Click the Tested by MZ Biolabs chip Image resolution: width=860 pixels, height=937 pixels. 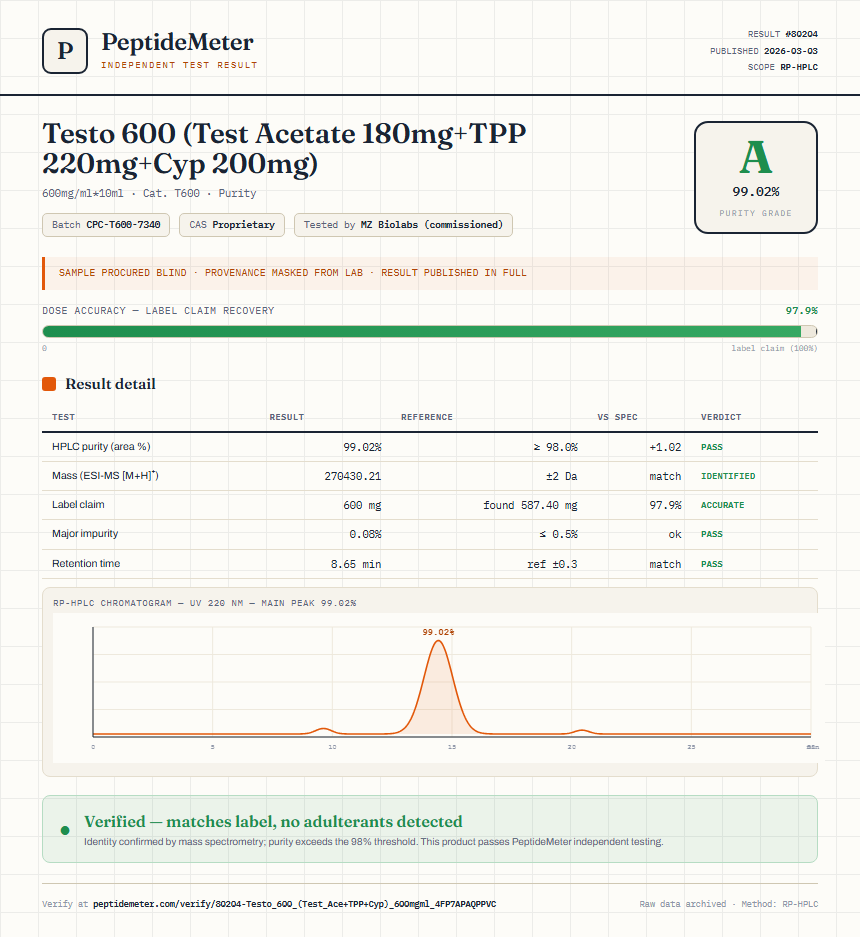(403, 225)
